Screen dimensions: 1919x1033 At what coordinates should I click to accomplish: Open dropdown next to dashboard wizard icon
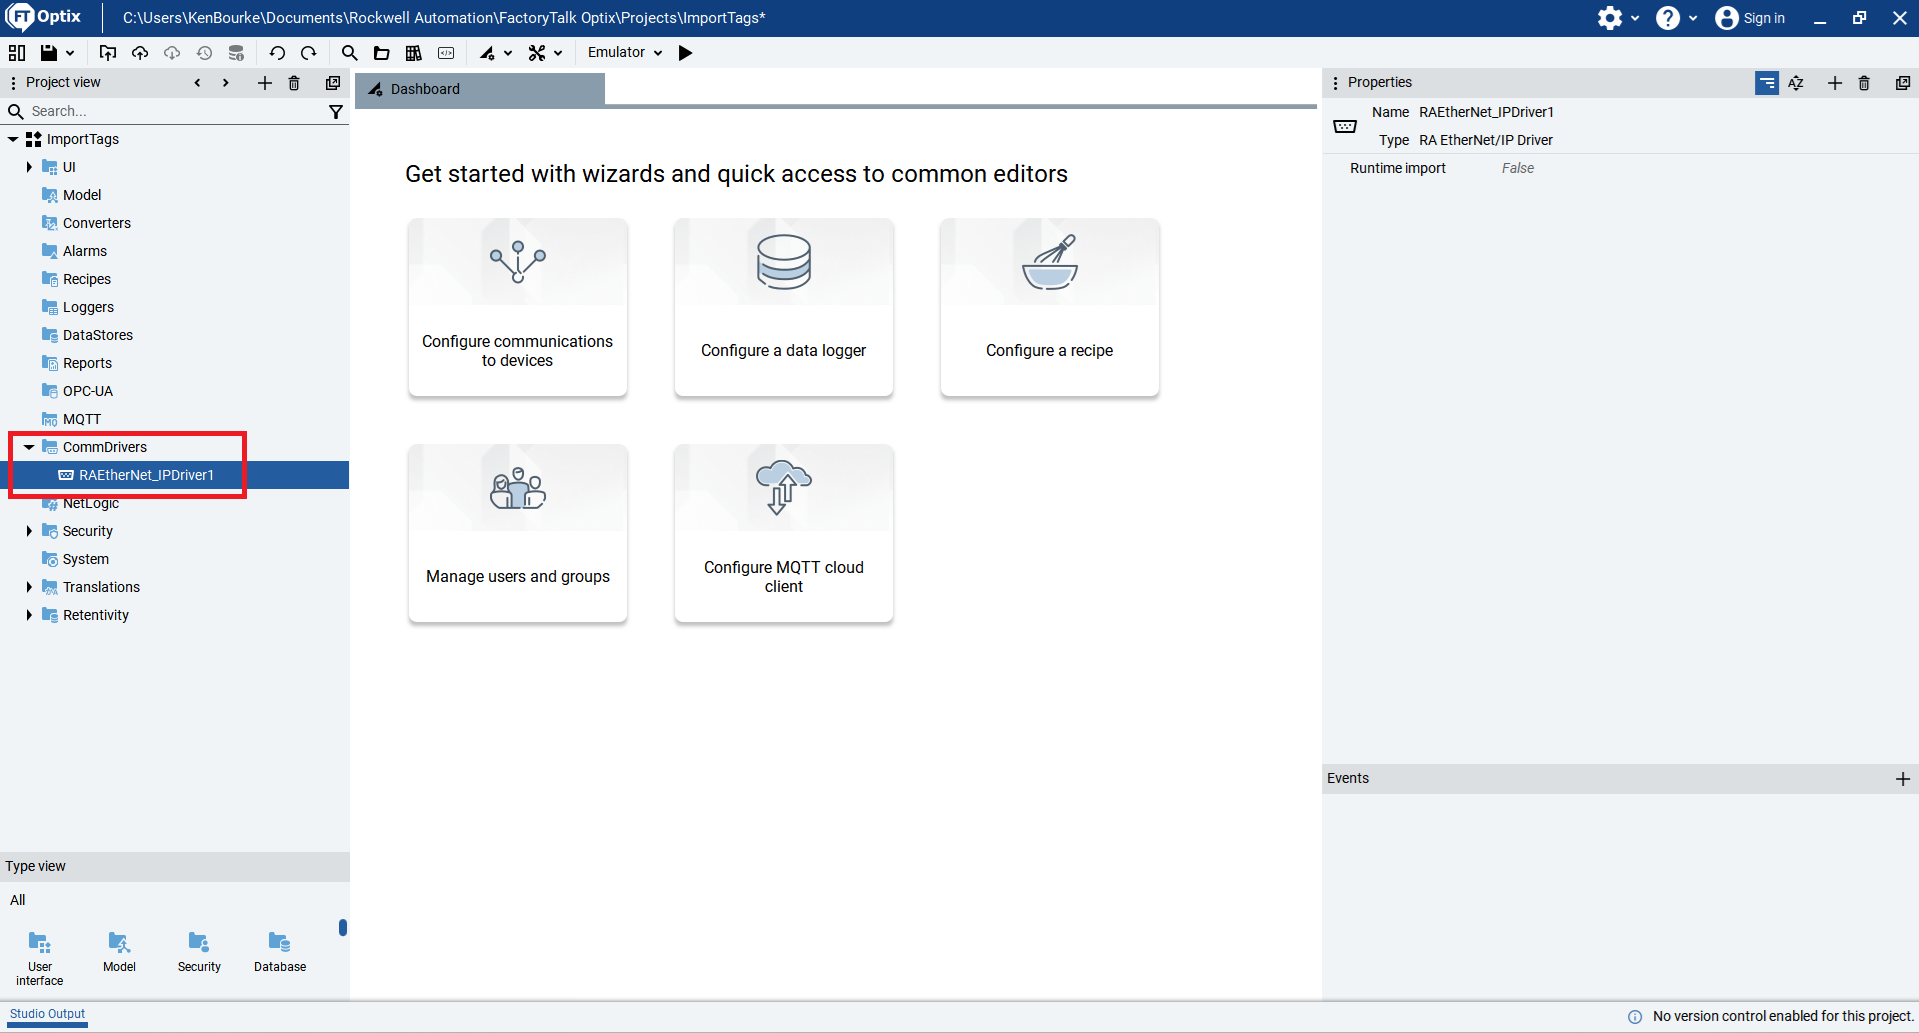pos(508,53)
